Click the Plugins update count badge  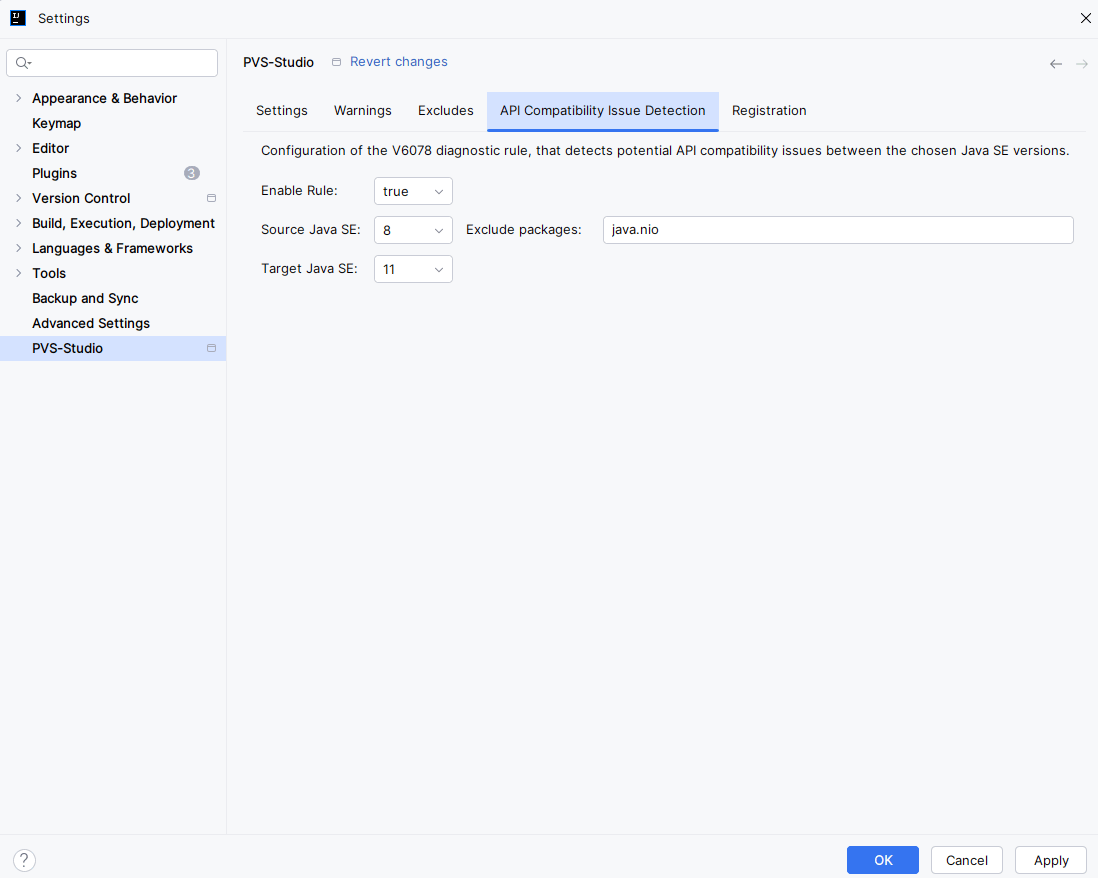[192, 173]
